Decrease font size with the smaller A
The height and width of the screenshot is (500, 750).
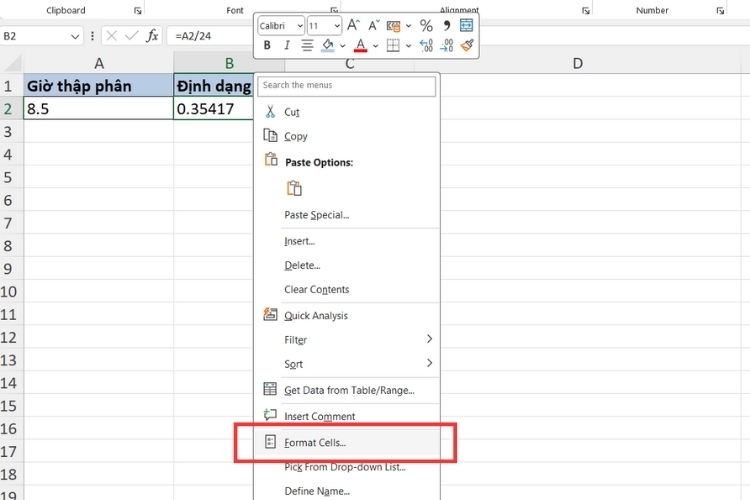click(x=374, y=25)
